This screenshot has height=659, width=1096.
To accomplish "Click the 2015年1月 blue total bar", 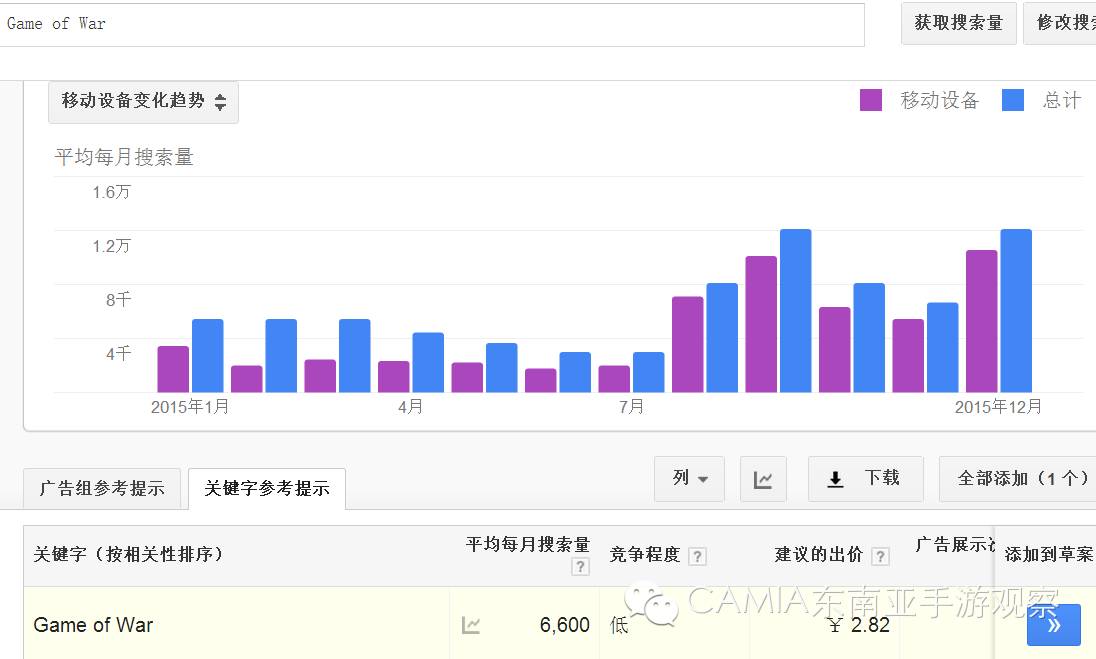I will tap(208, 356).
